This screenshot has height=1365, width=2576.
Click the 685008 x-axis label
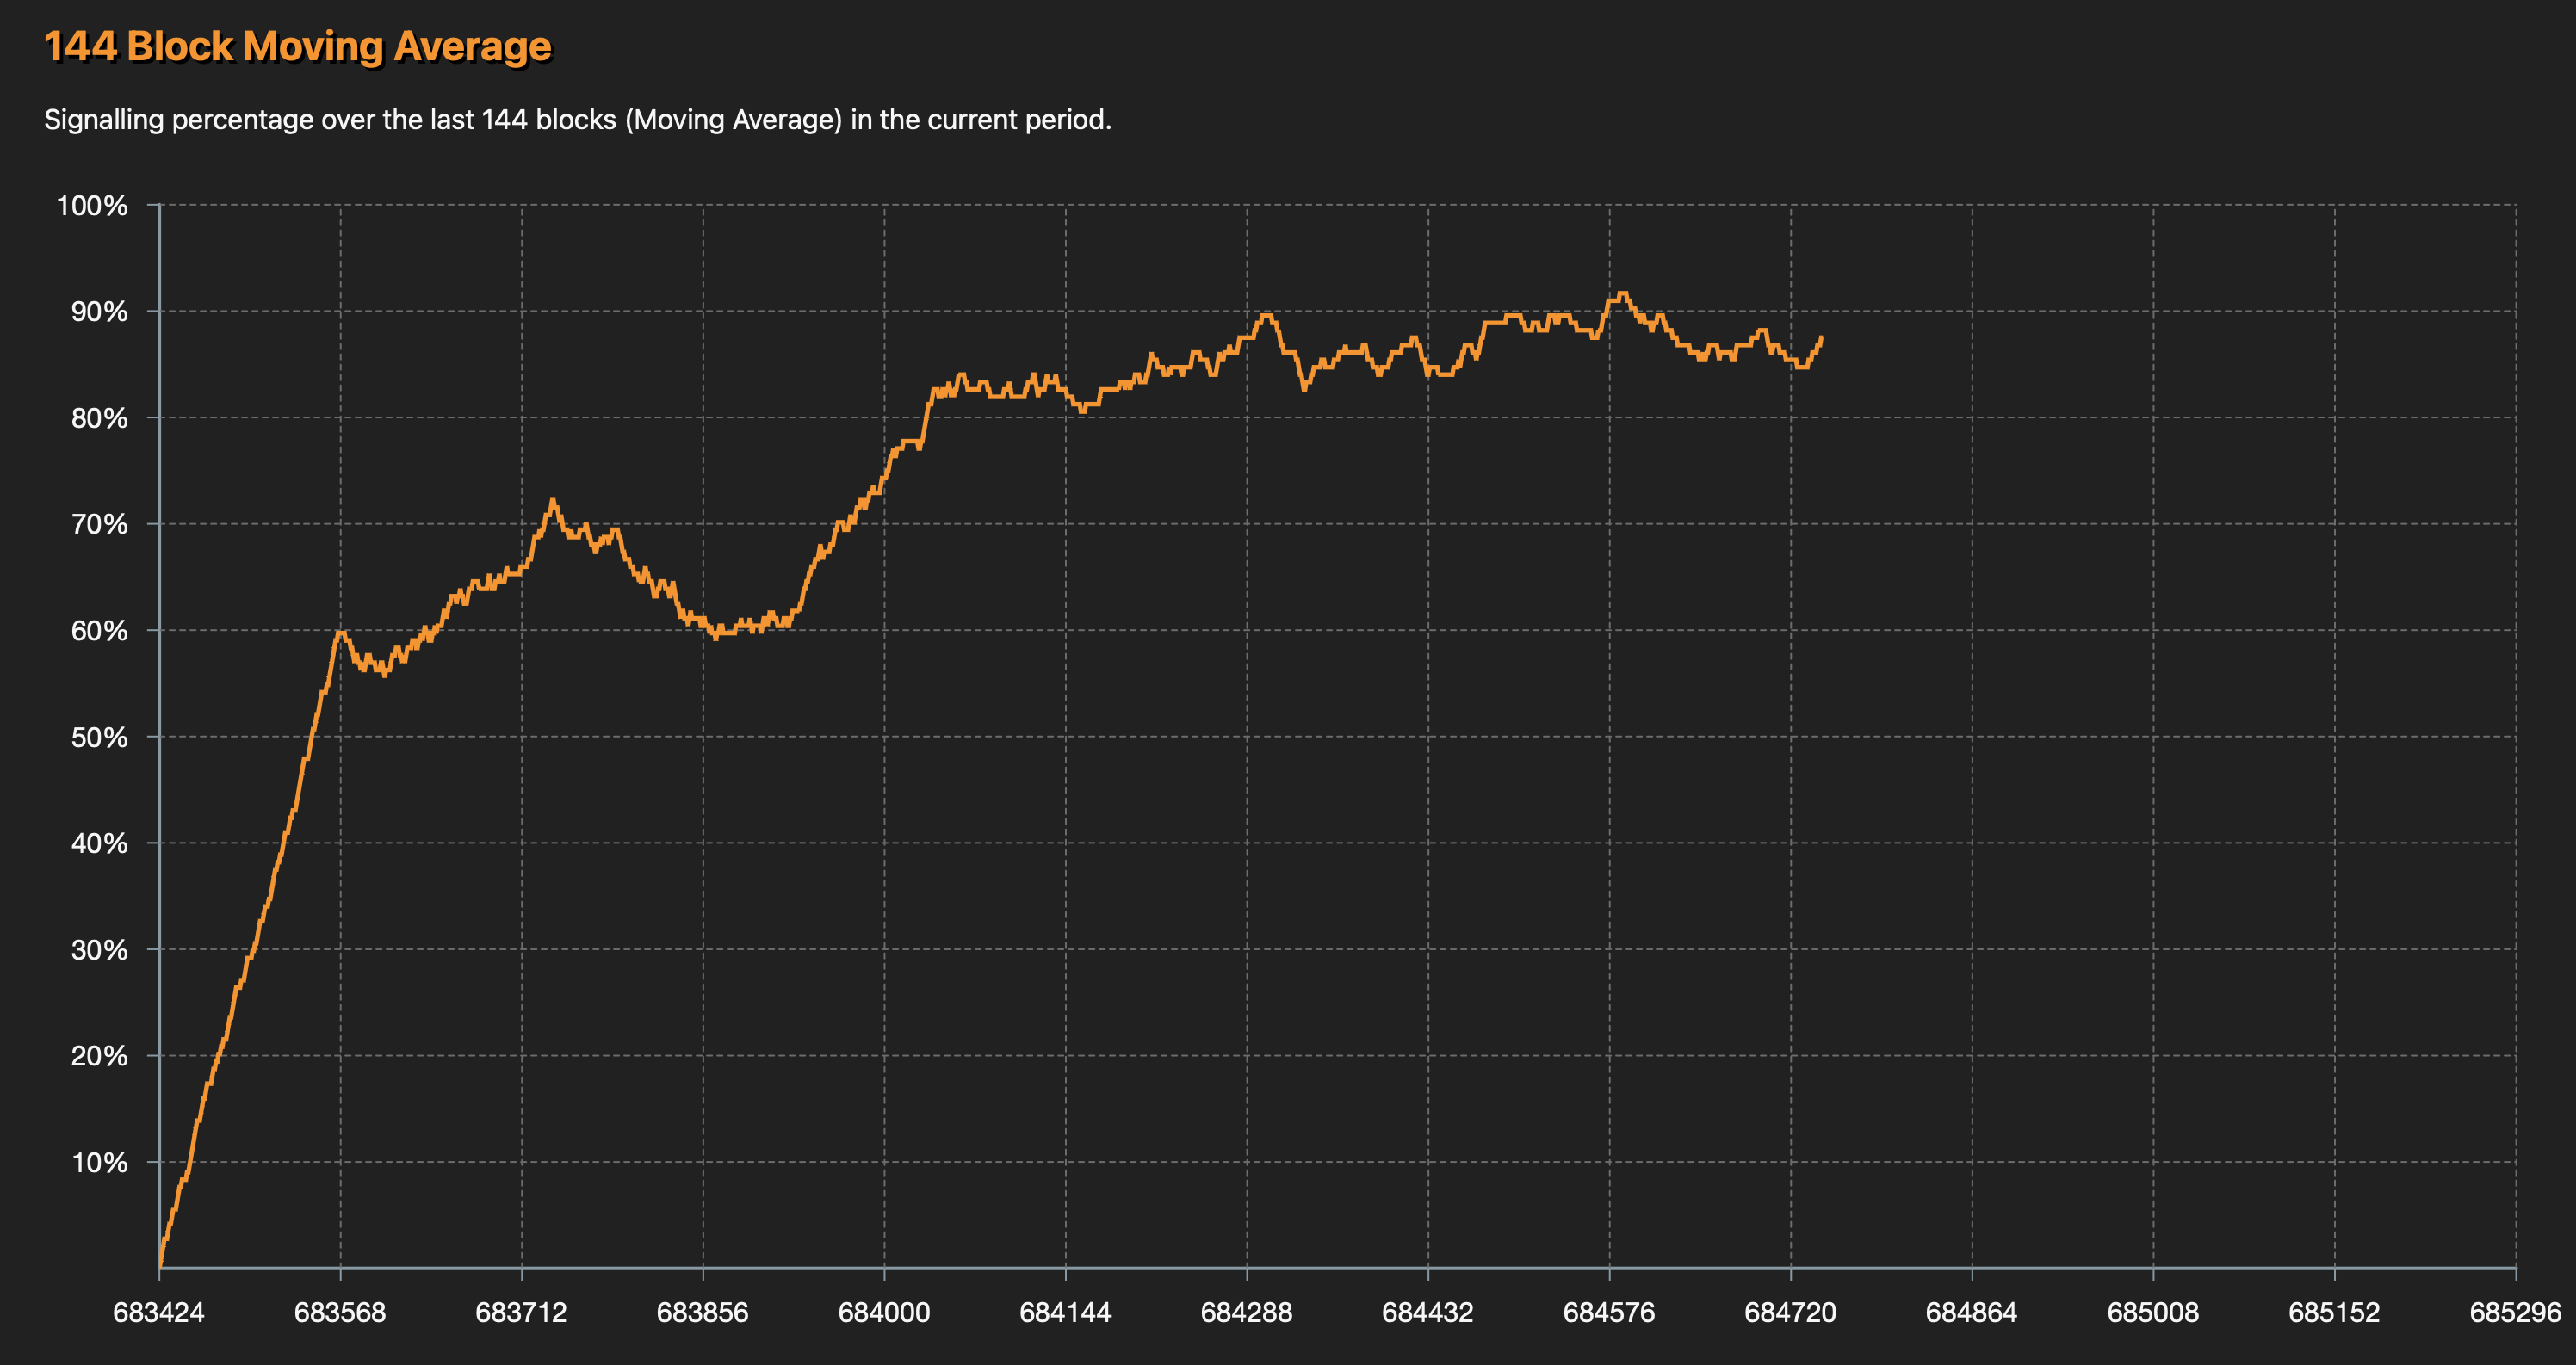coord(2153,1313)
